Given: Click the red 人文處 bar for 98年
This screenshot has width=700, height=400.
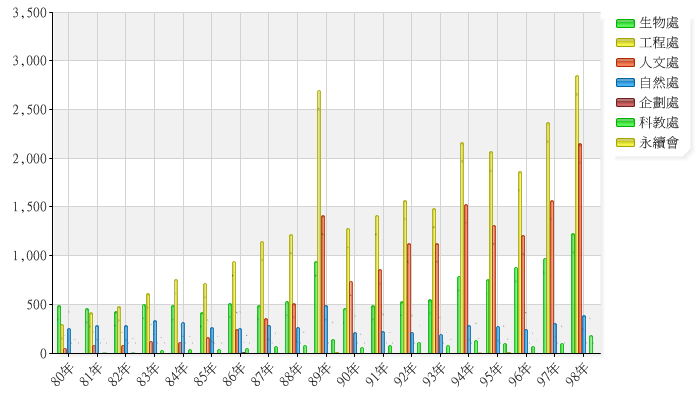Looking at the screenshot, I should click(x=580, y=250).
